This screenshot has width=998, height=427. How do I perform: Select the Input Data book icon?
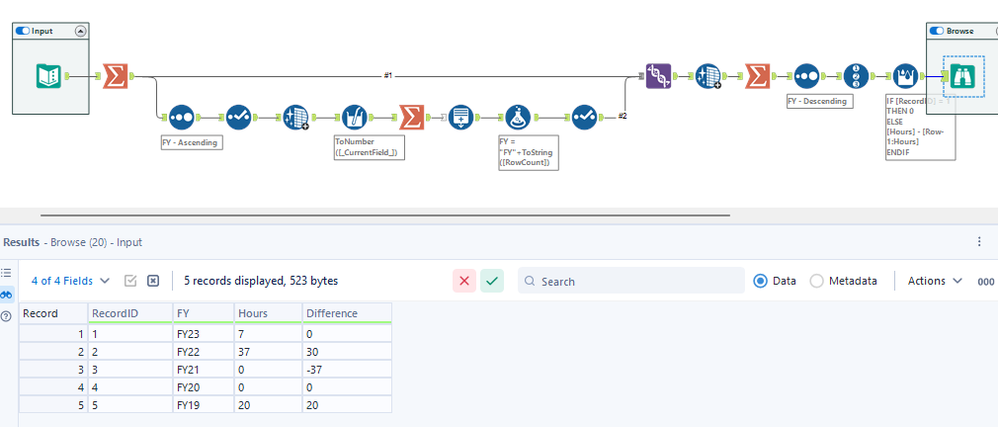click(48, 75)
